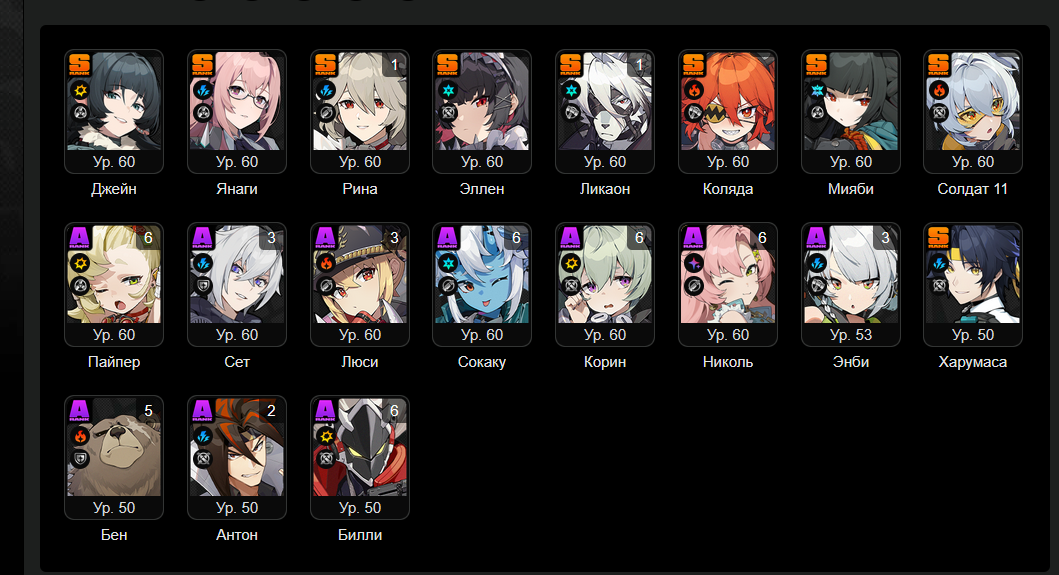Select the Джейн character card
The height and width of the screenshot is (575, 1059).
(x=113, y=111)
